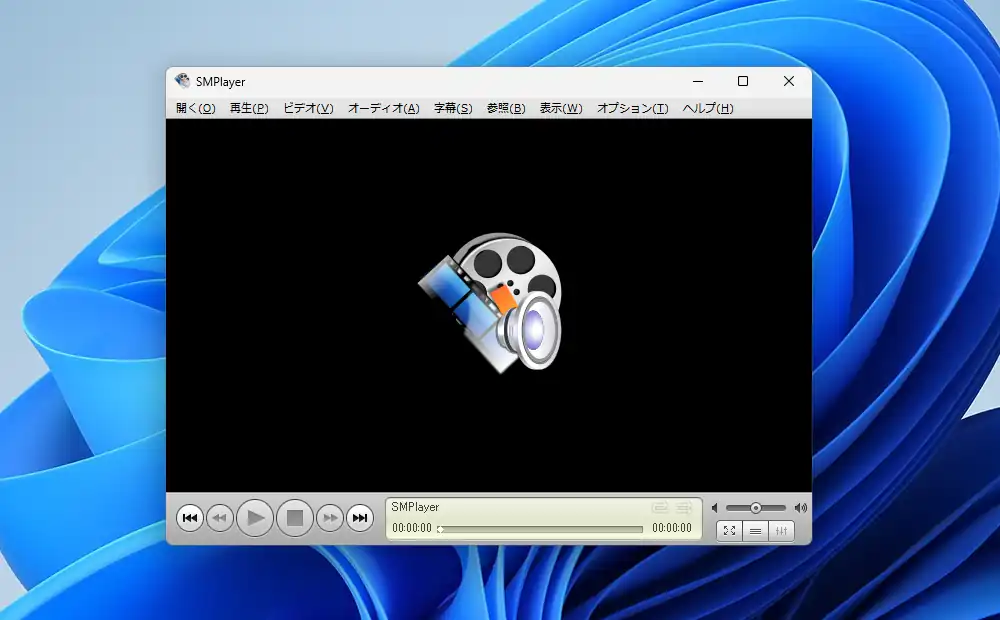1000x620 pixels.
Task: Open the 字幕 menu
Action: (452, 108)
